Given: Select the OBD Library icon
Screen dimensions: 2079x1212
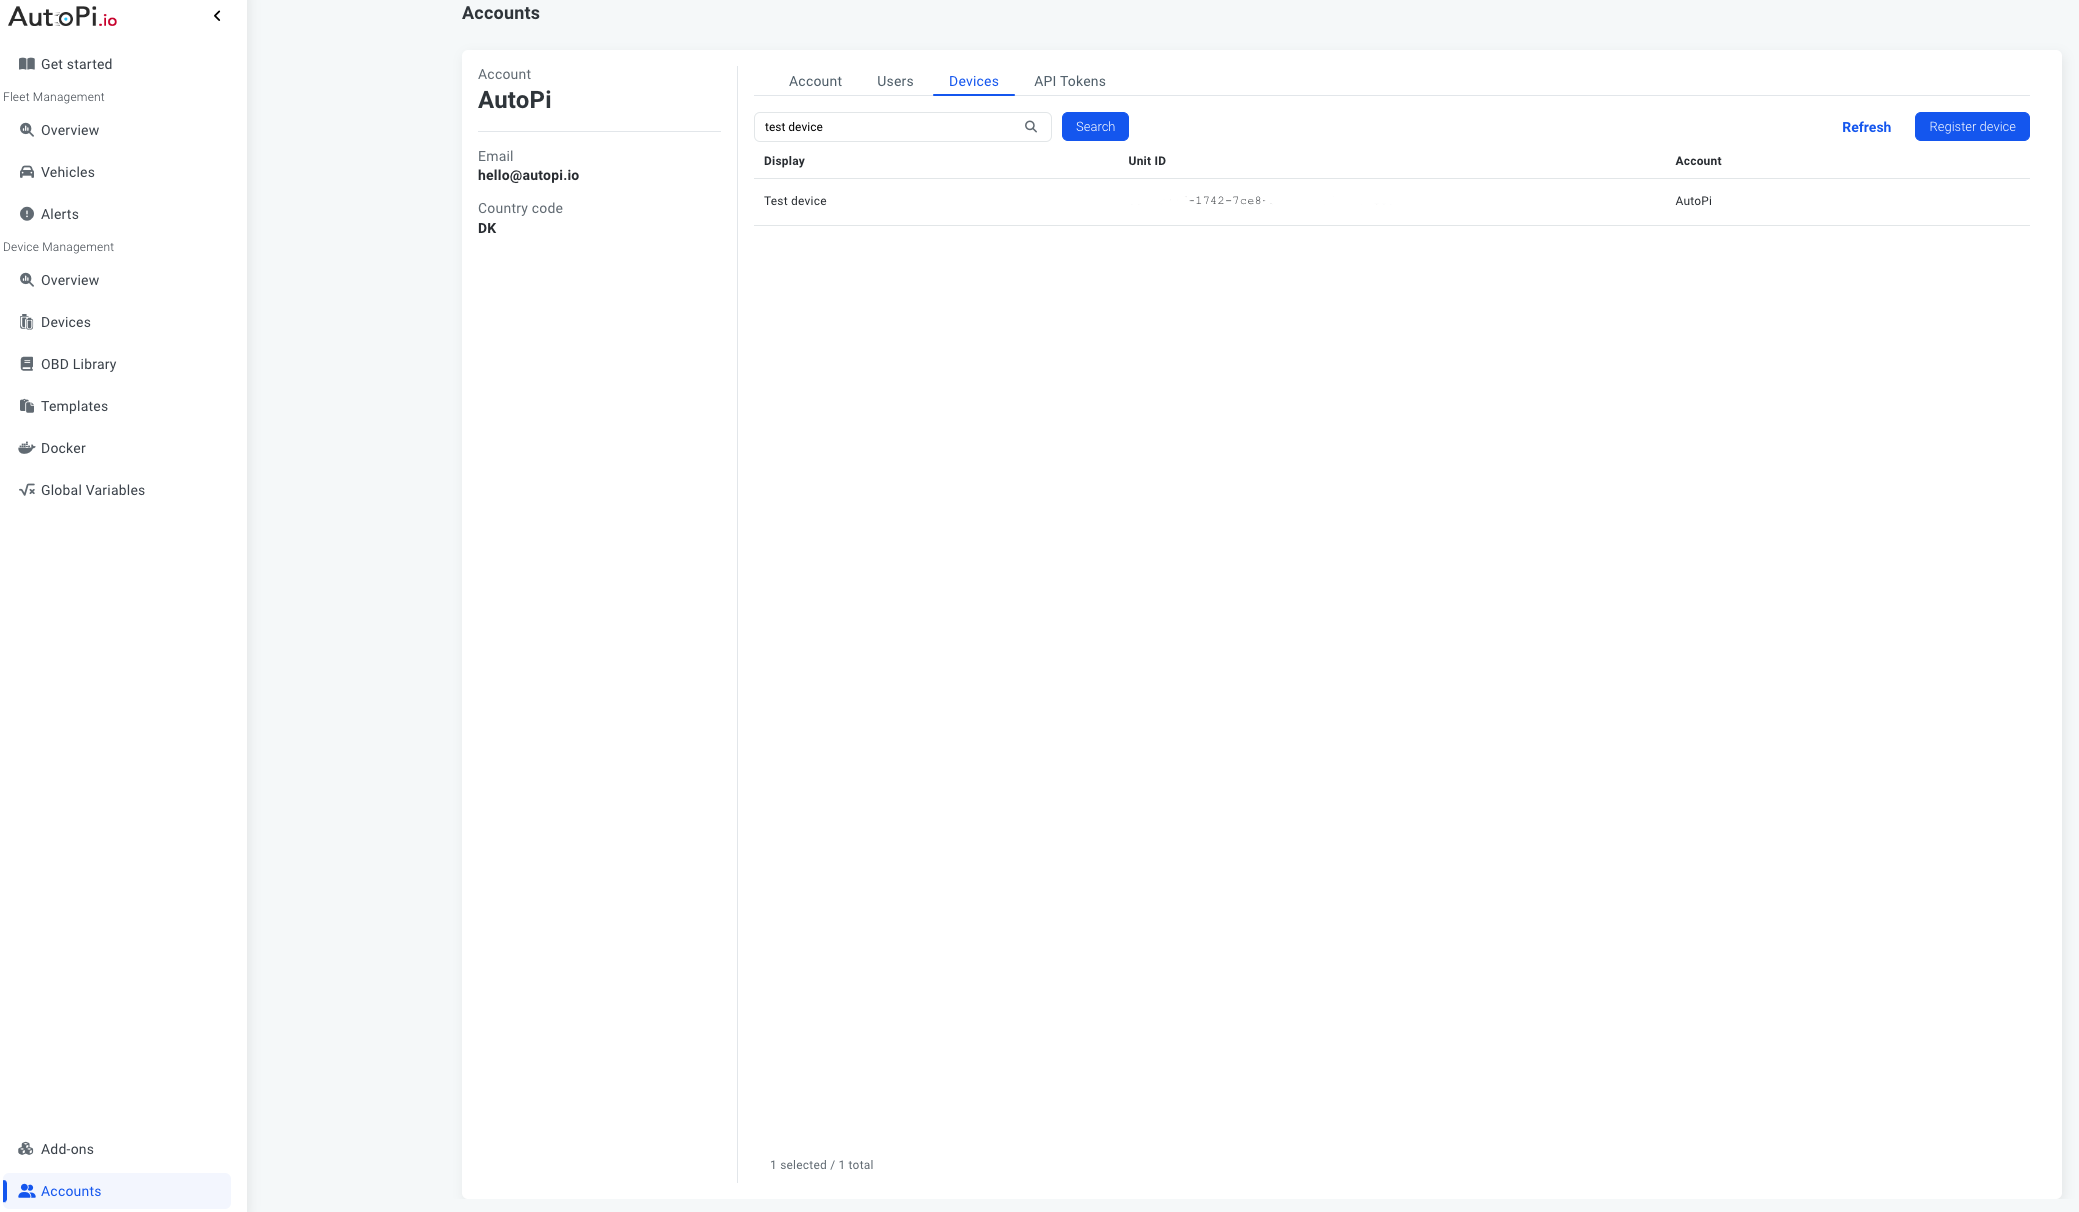Looking at the screenshot, I should point(26,364).
